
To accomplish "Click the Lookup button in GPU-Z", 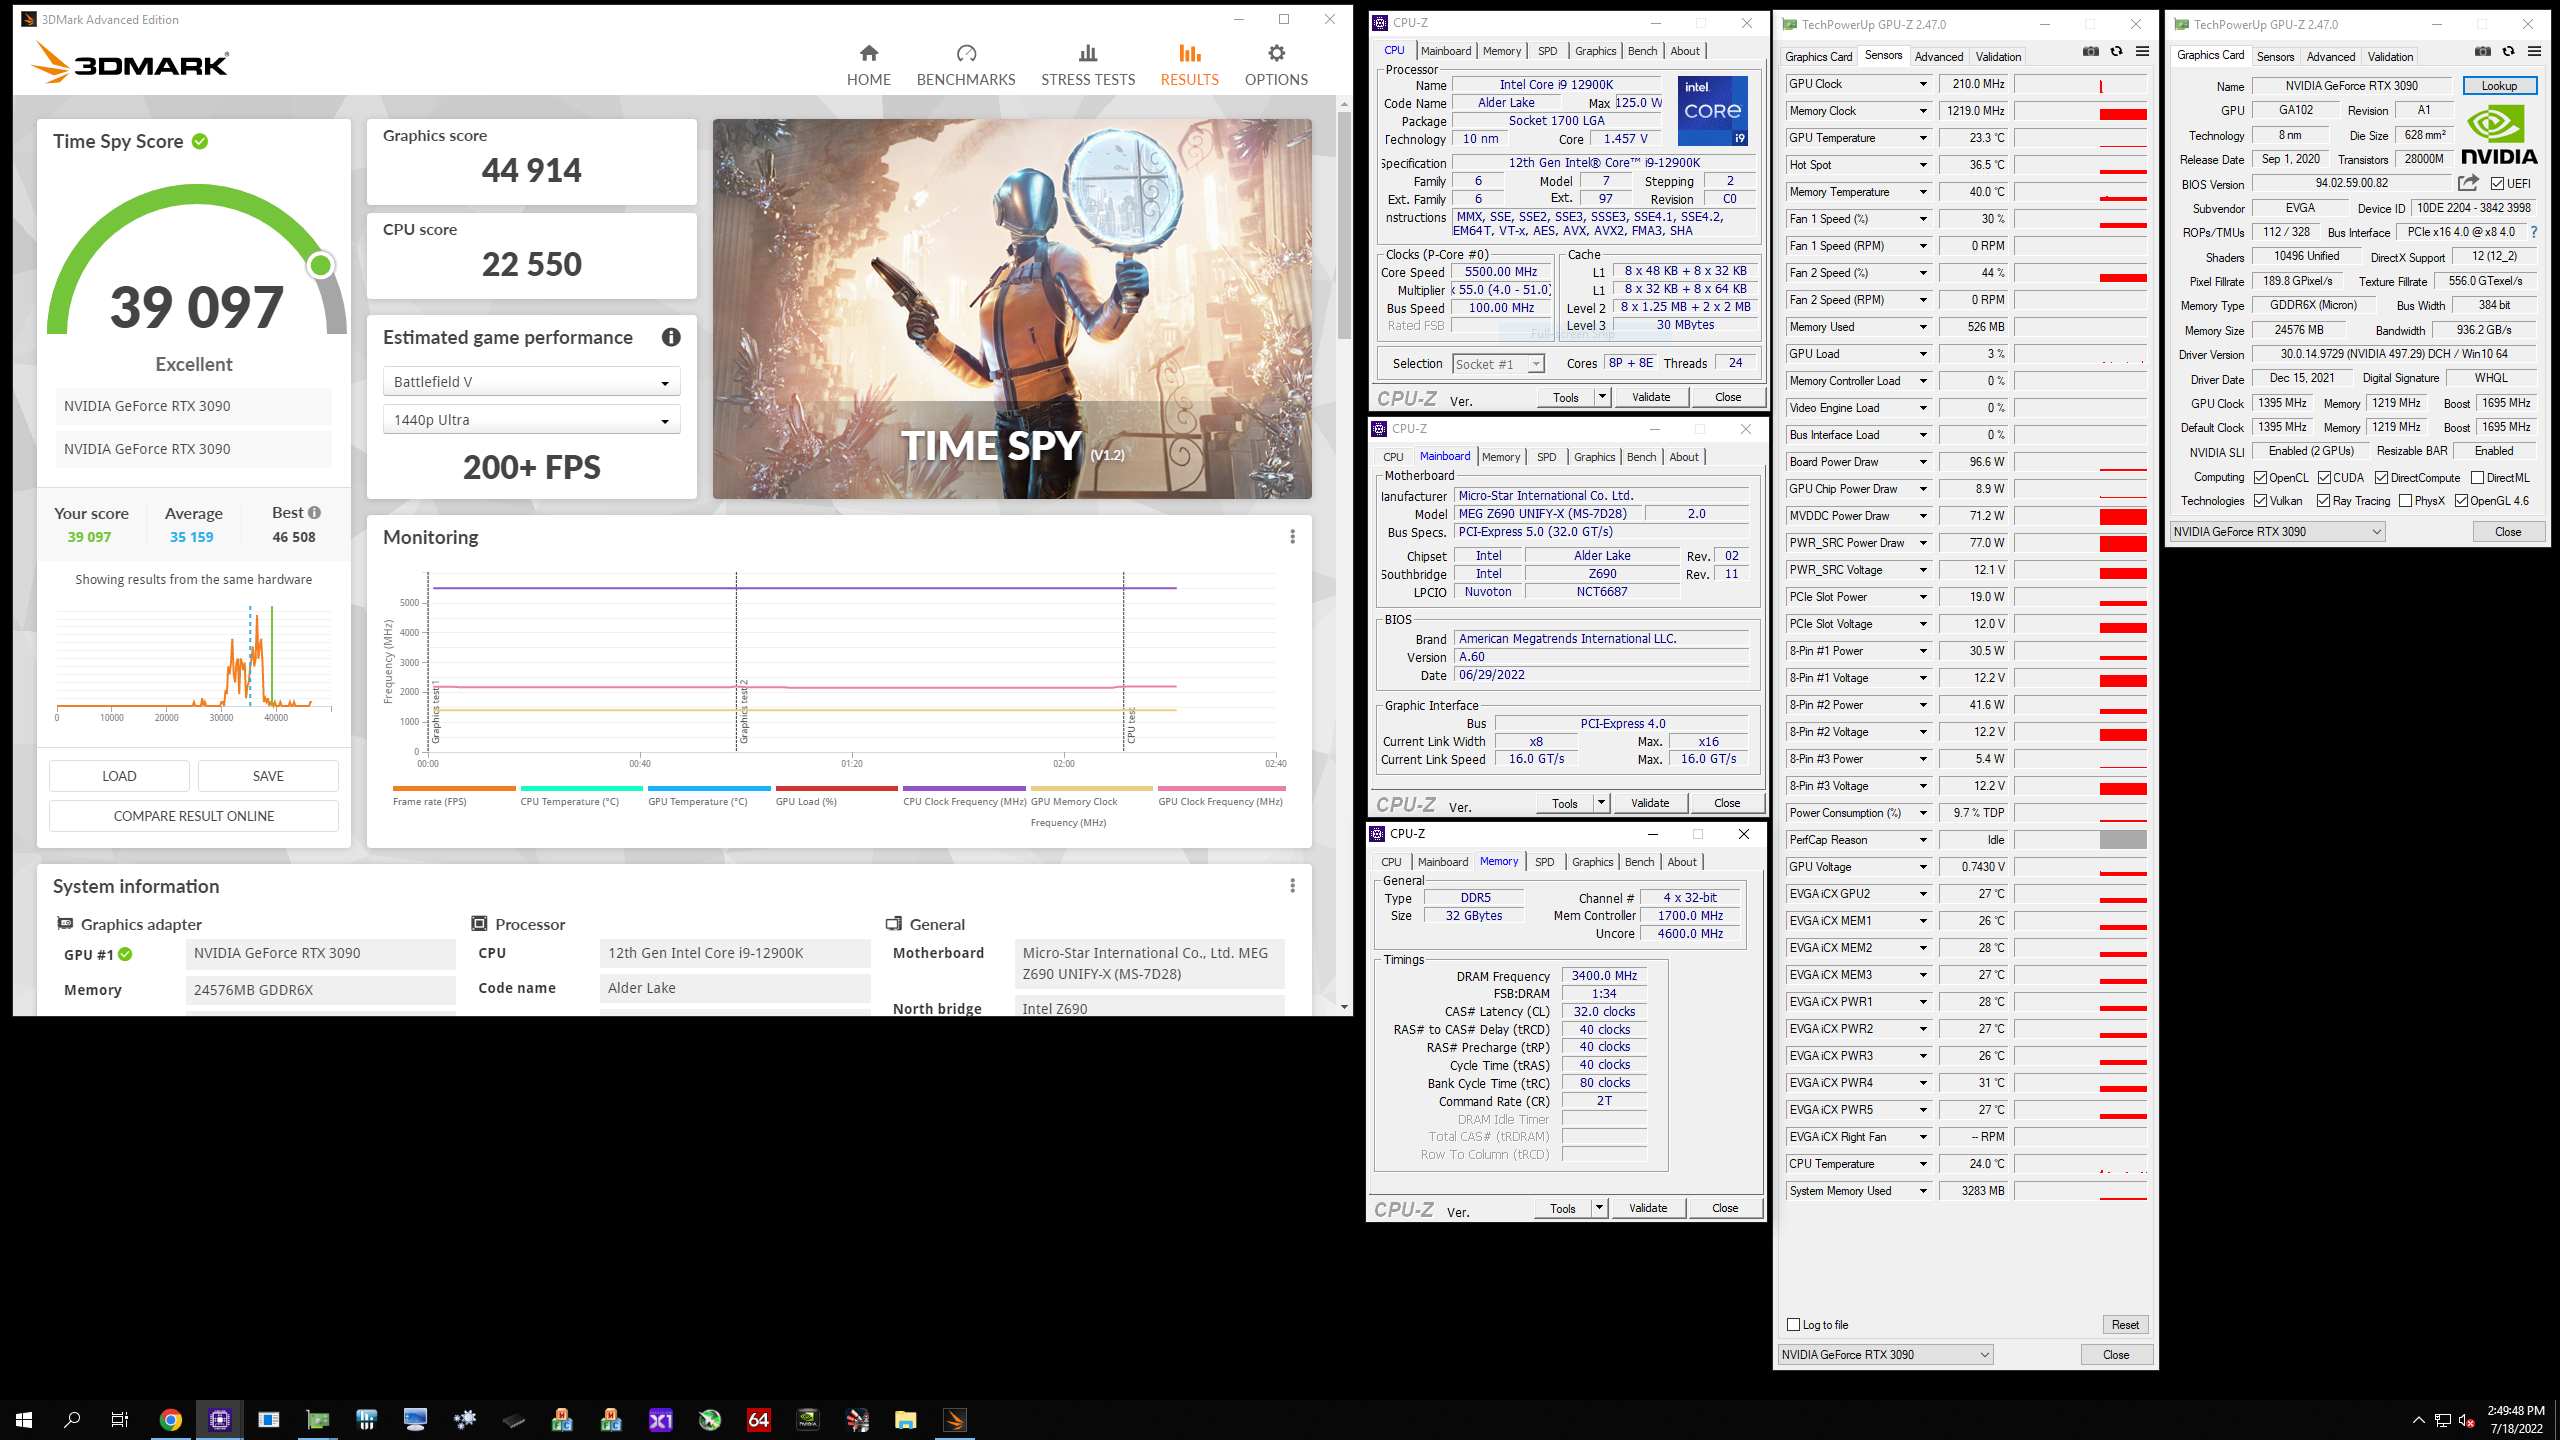I will click(2498, 86).
